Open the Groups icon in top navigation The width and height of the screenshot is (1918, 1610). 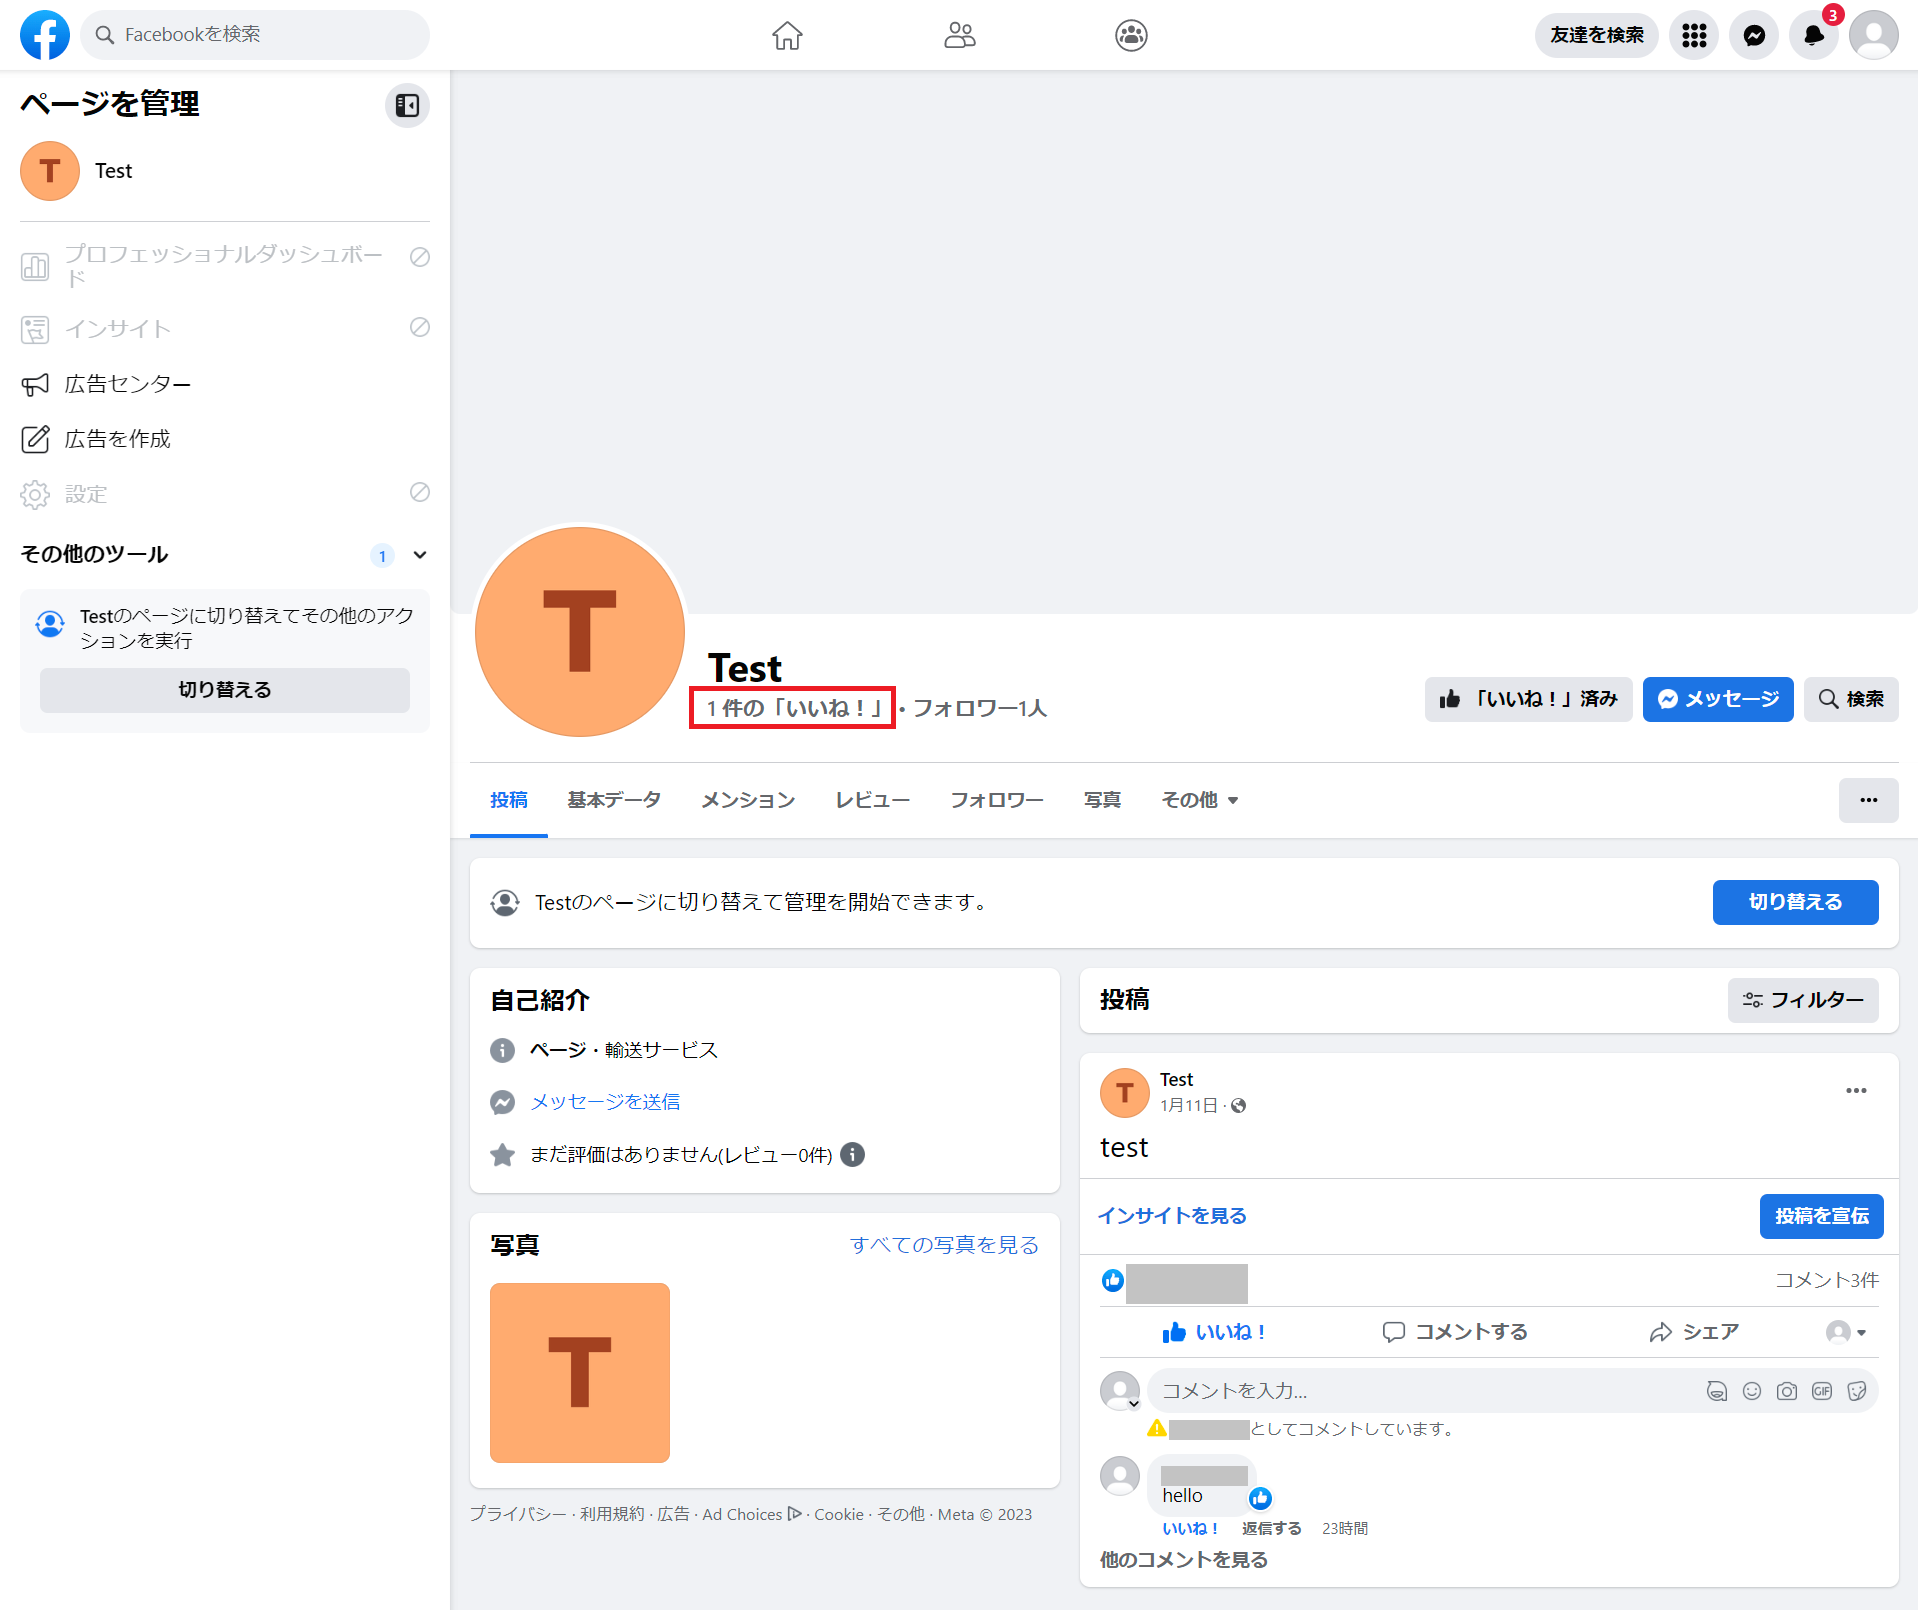click(x=1131, y=35)
